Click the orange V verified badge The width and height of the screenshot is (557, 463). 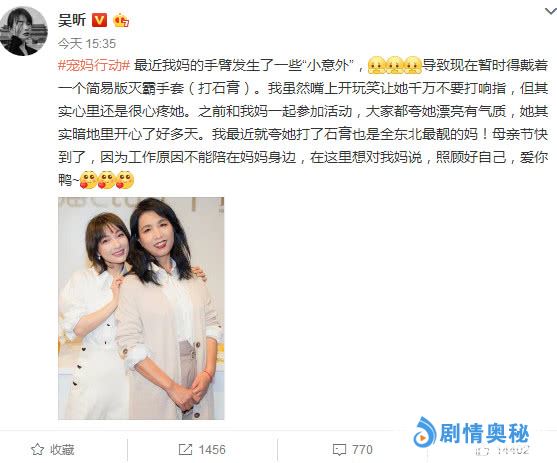click(99, 20)
